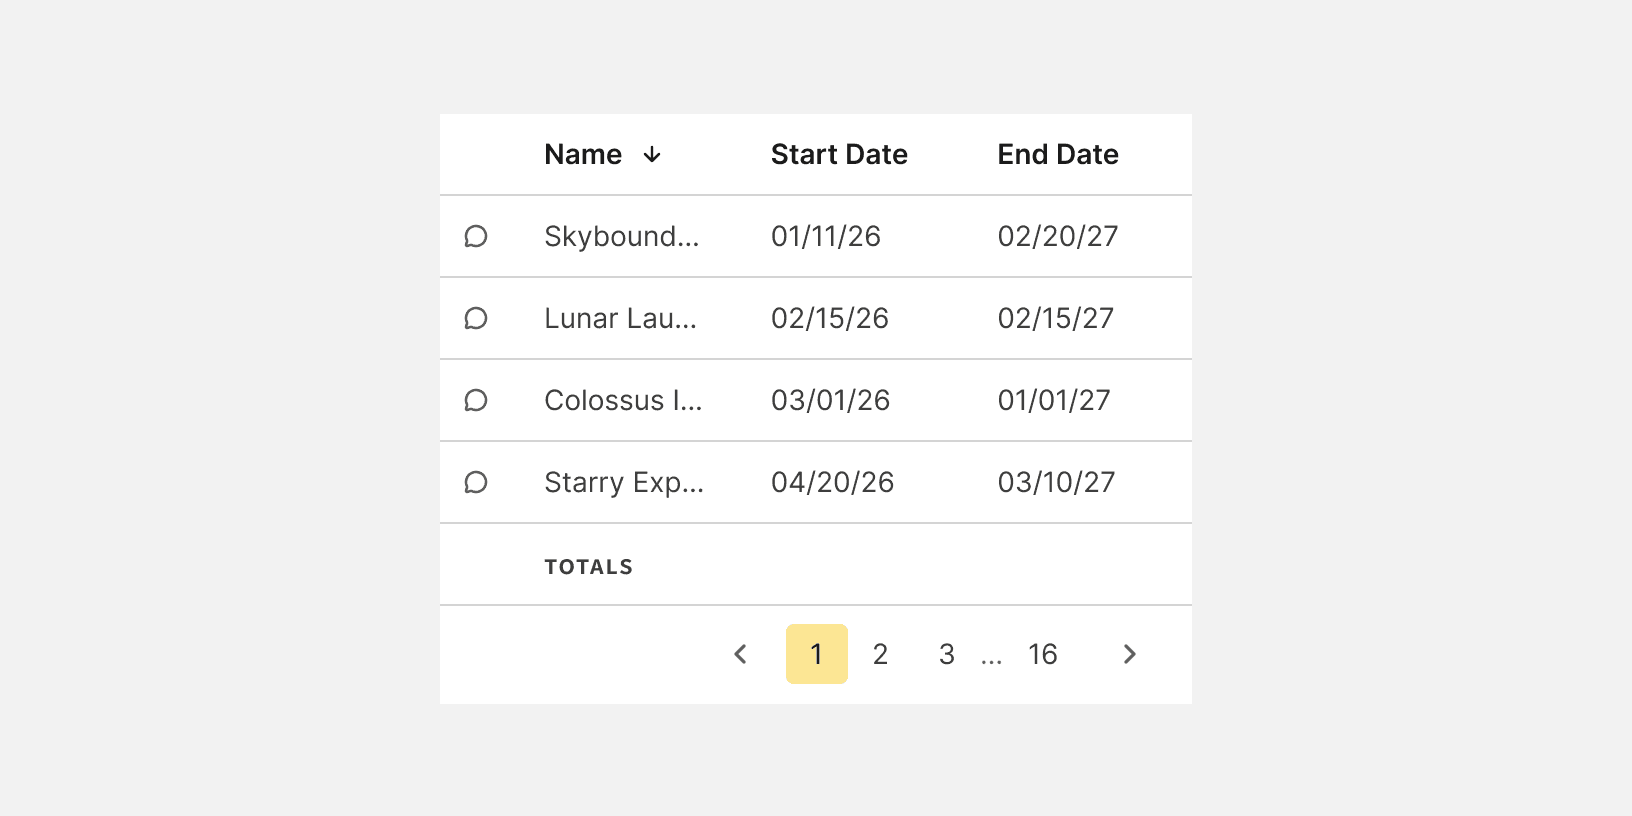1632x816 pixels.
Task: Open comments for the Skybound row
Action: point(476,236)
